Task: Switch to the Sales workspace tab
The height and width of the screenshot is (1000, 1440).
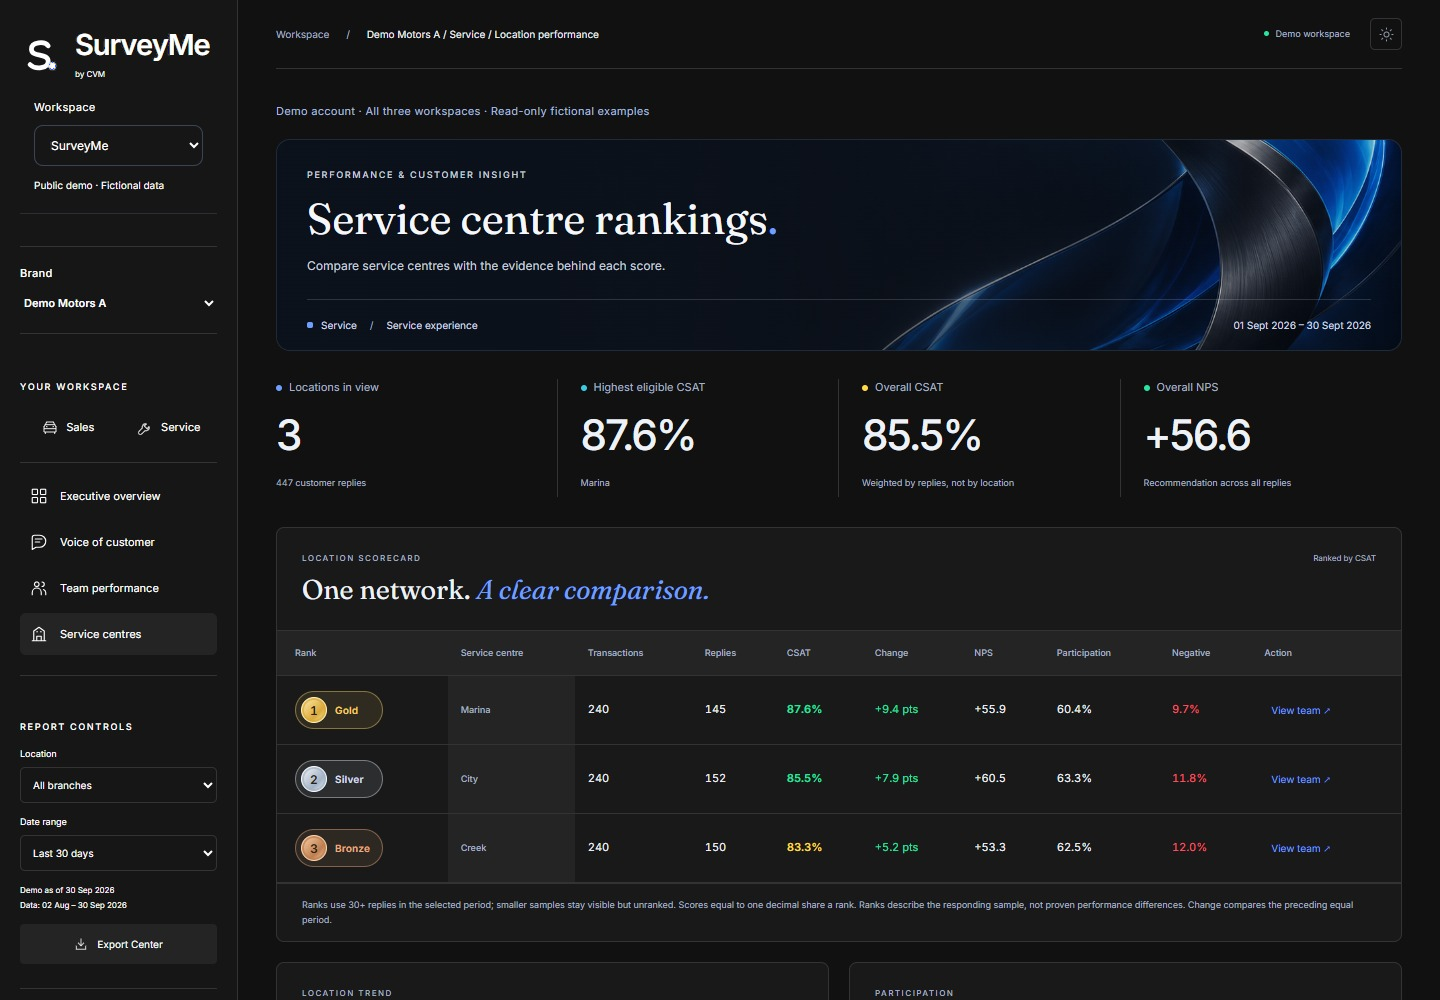Action: [x=68, y=428]
